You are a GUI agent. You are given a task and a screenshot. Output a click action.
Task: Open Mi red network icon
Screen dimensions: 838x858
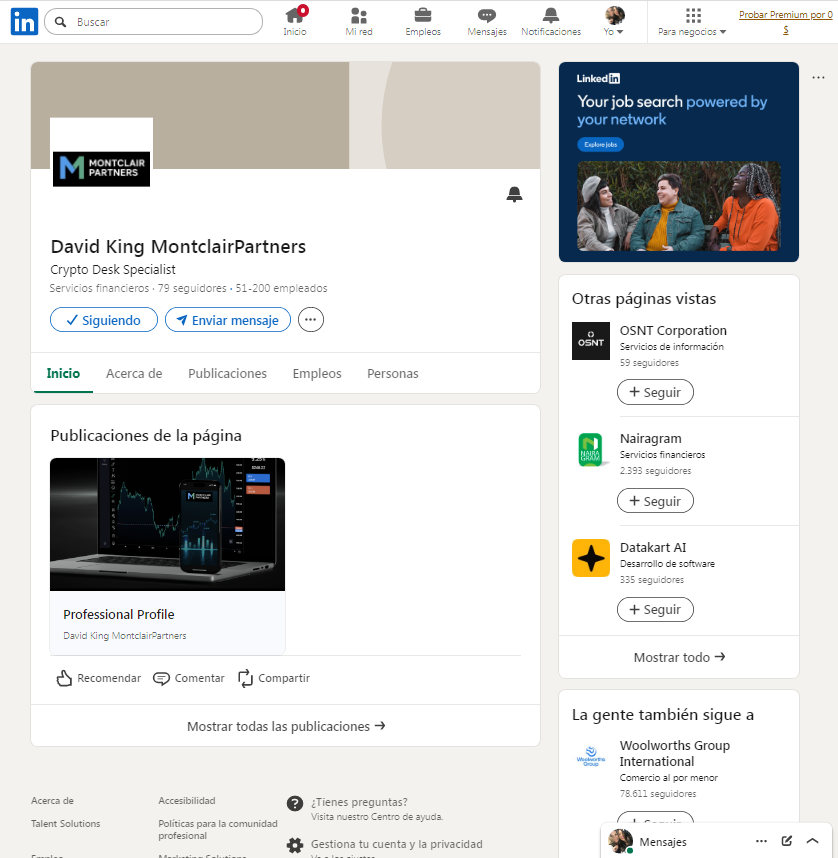(359, 22)
